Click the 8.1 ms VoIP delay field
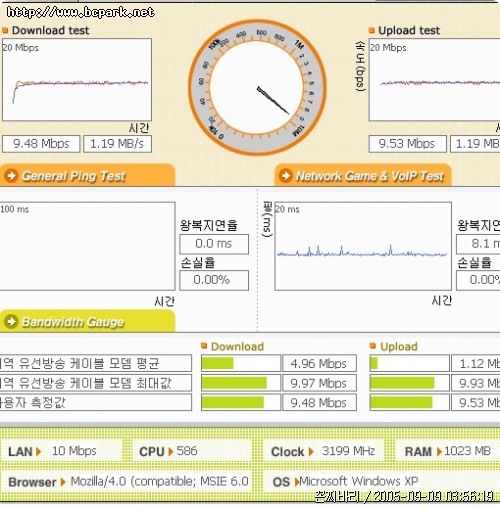500x509 pixels. [x=478, y=244]
